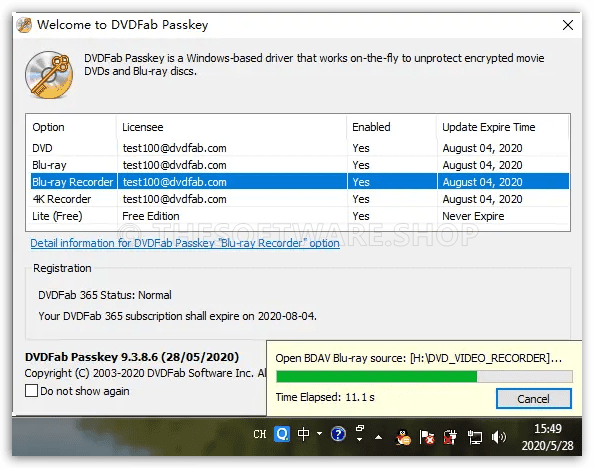The width and height of the screenshot is (594, 468).
Task: Cancel the Blu-ray source opening
Action: click(x=533, y=399)
